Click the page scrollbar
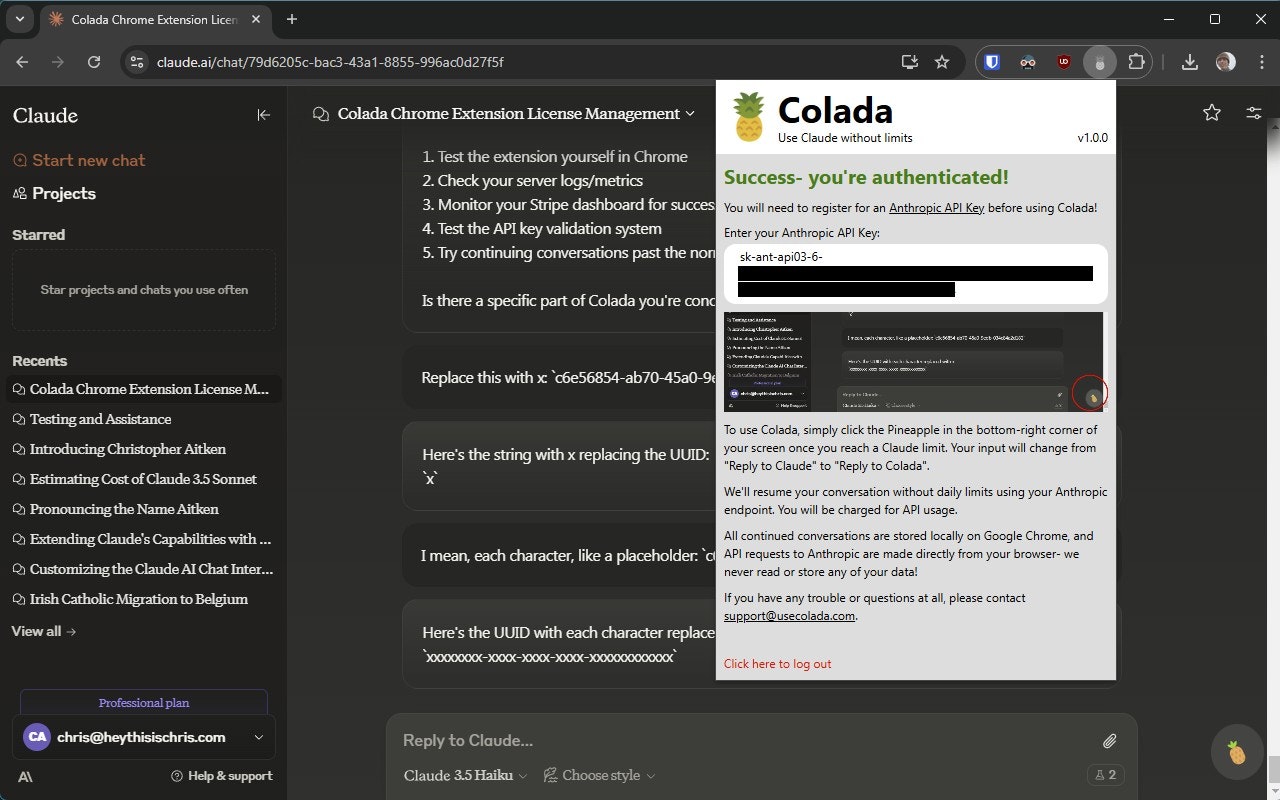 coord(1273,770)
